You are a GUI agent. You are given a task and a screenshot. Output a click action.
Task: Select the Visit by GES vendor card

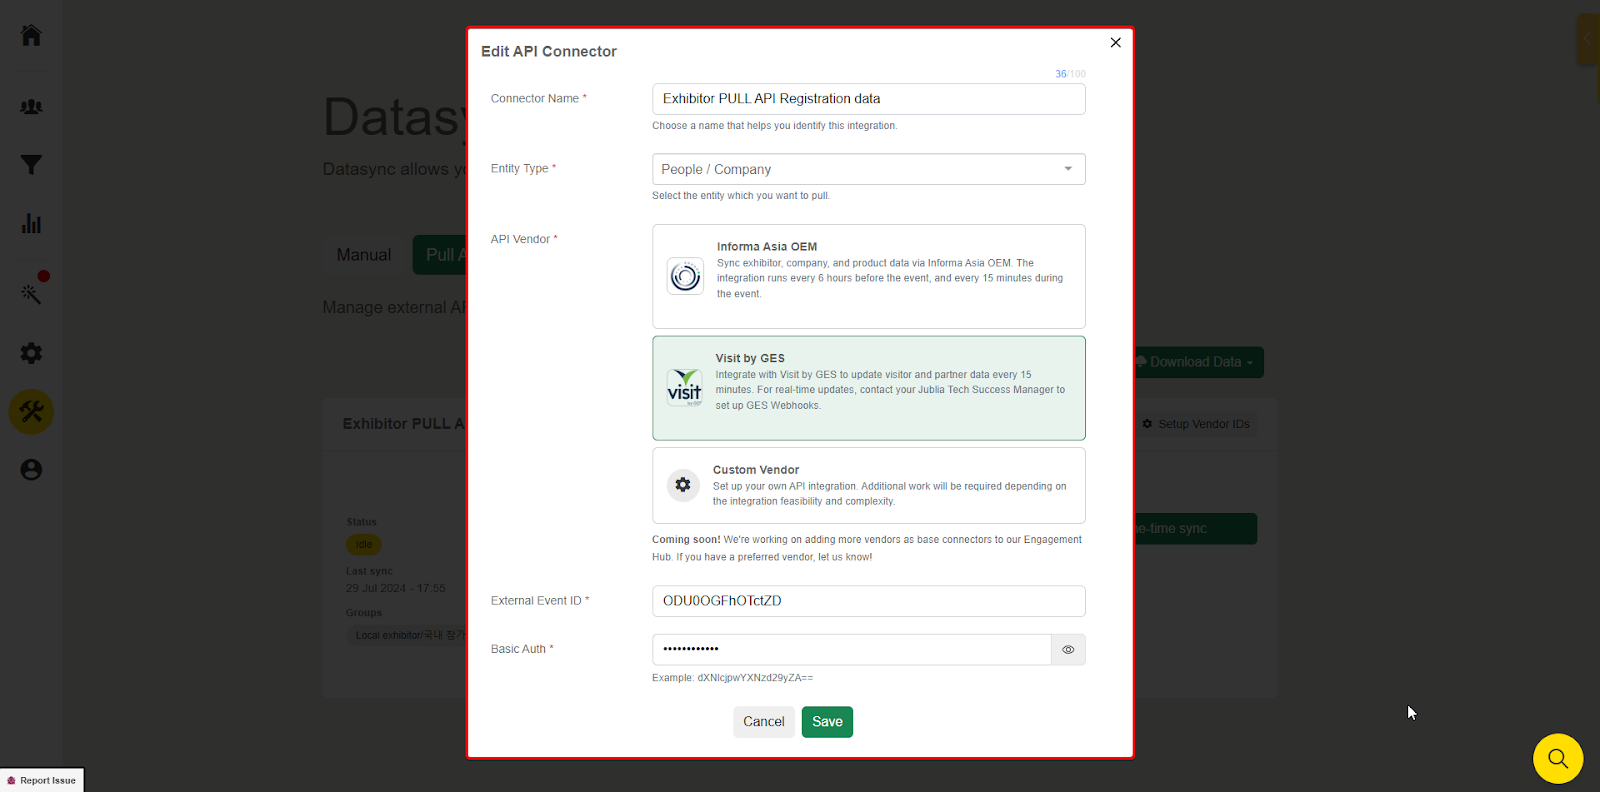pyautogui.click(x=868, y=388)
